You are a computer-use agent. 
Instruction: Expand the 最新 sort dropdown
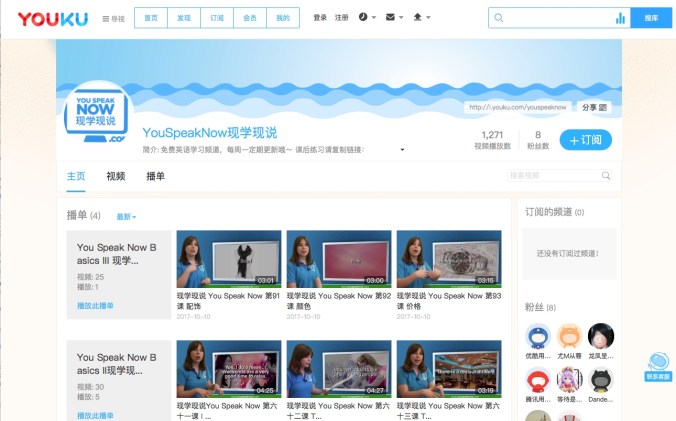(x=126, y=217)
